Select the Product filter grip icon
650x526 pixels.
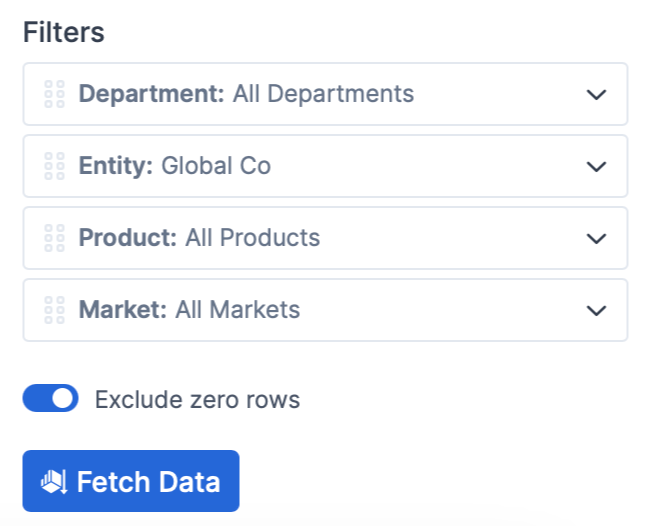point(54,238)
